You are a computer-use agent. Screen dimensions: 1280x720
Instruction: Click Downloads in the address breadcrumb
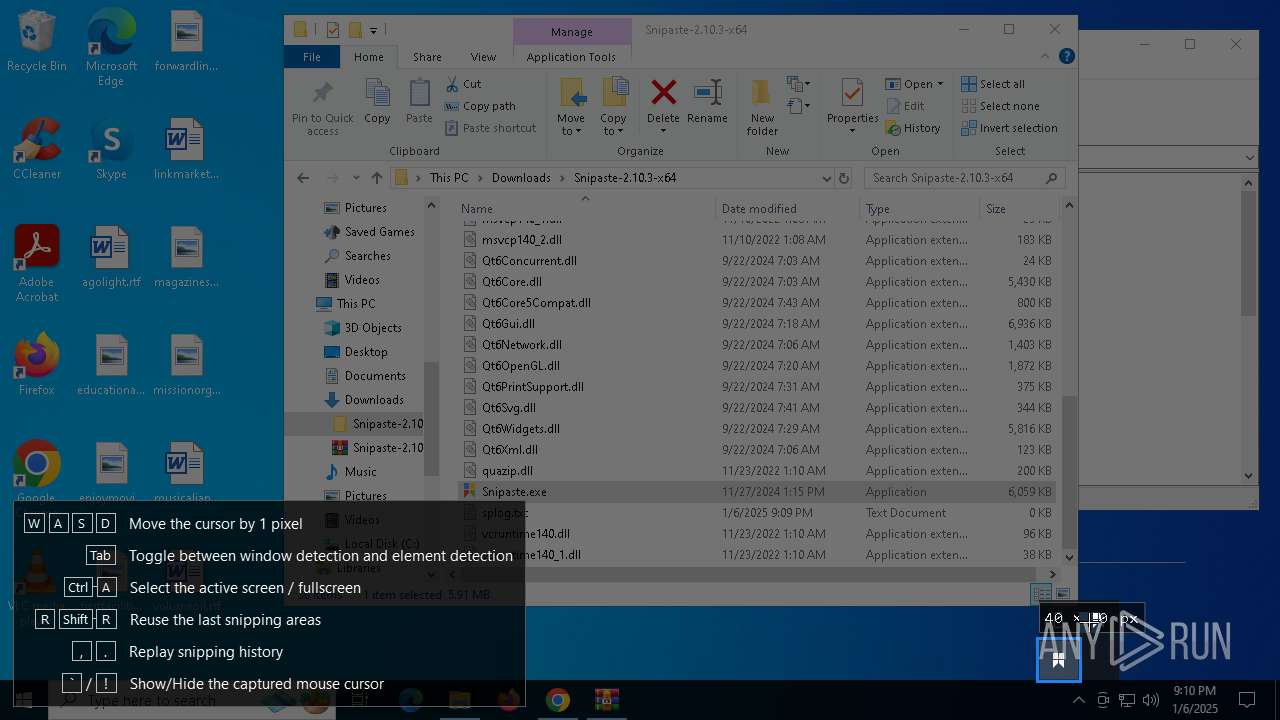point(521,178)
